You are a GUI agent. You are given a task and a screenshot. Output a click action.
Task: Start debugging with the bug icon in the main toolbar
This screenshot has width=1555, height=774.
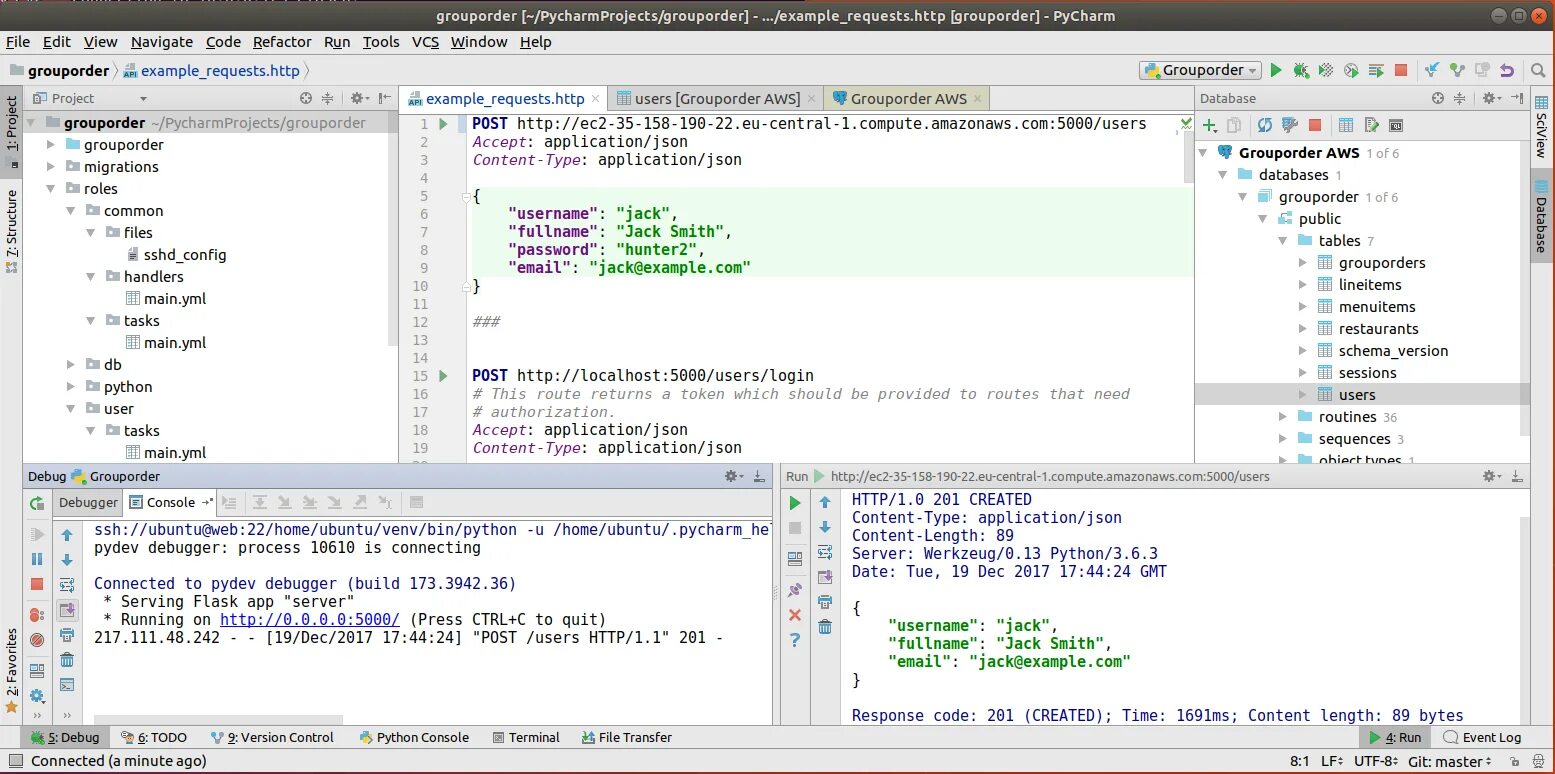(1300, 70)
